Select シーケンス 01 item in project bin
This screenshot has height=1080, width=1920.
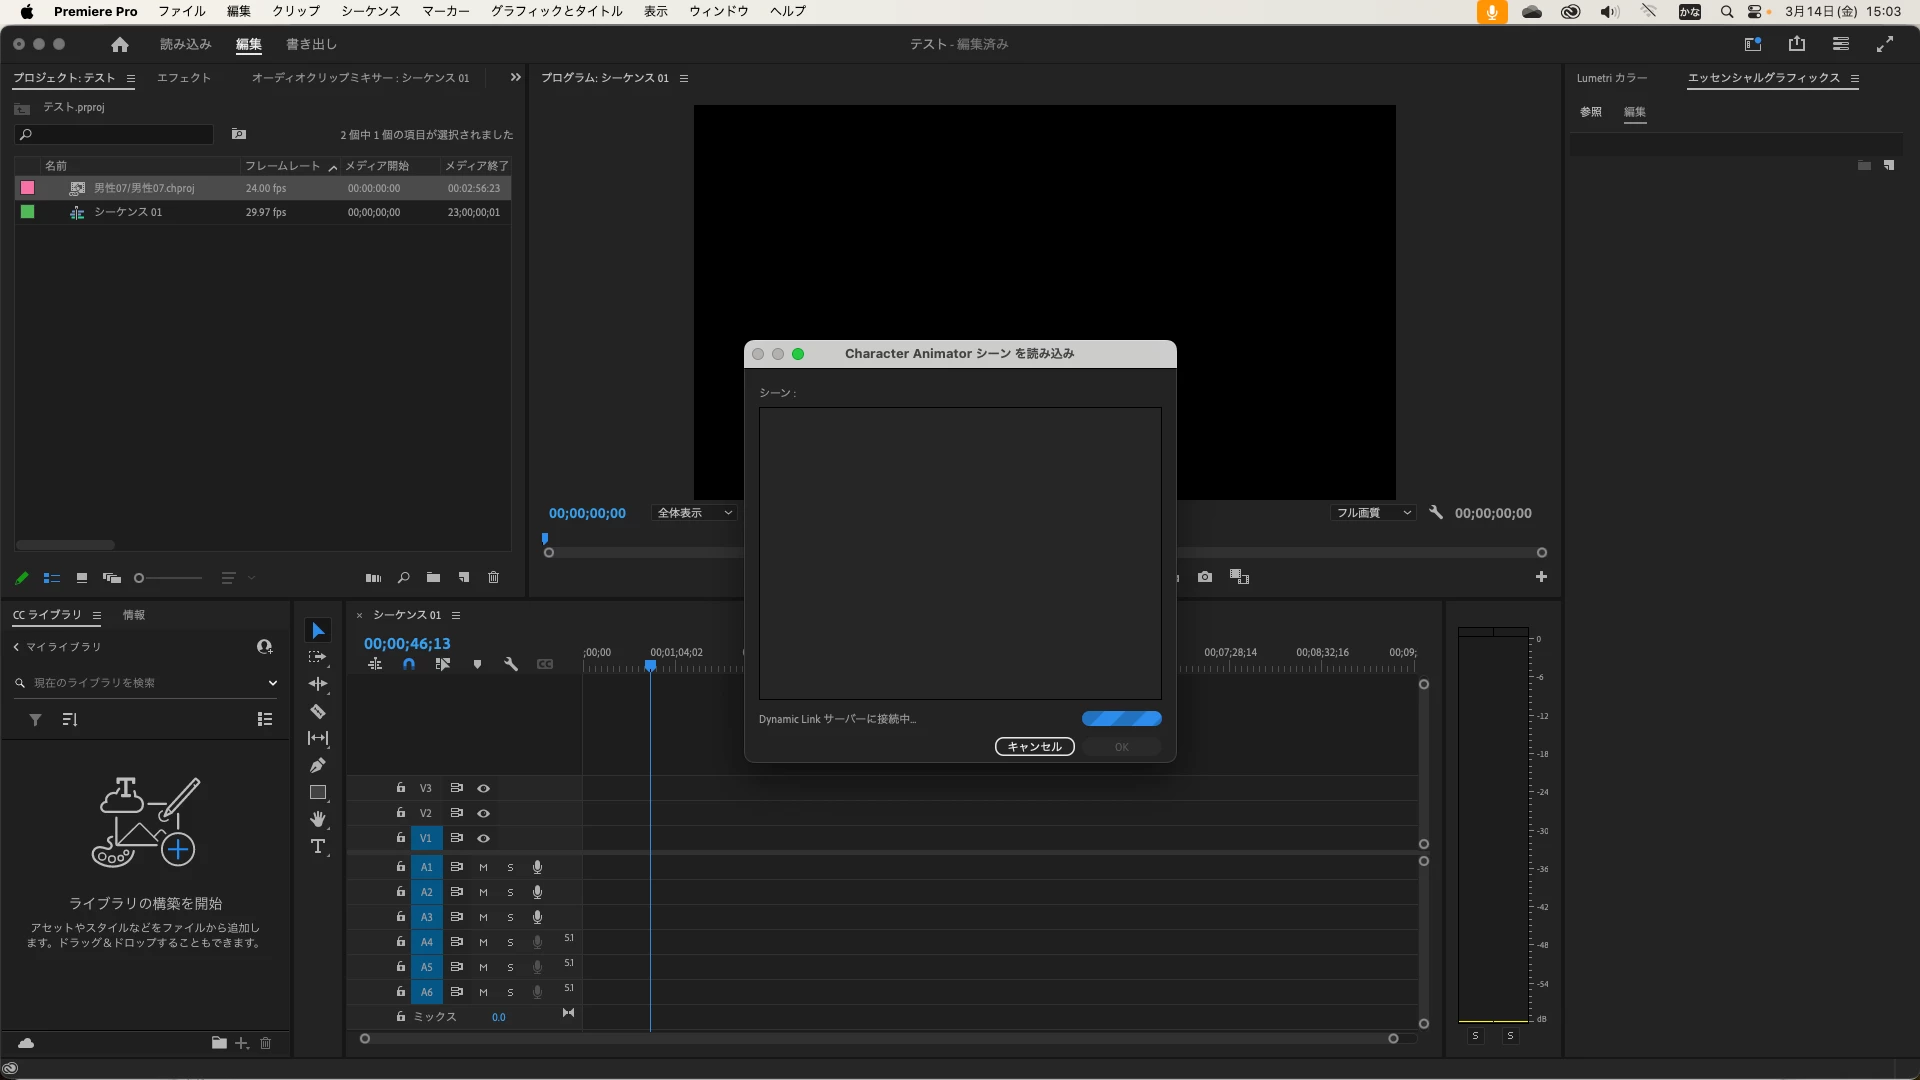(x=128, y=212)
